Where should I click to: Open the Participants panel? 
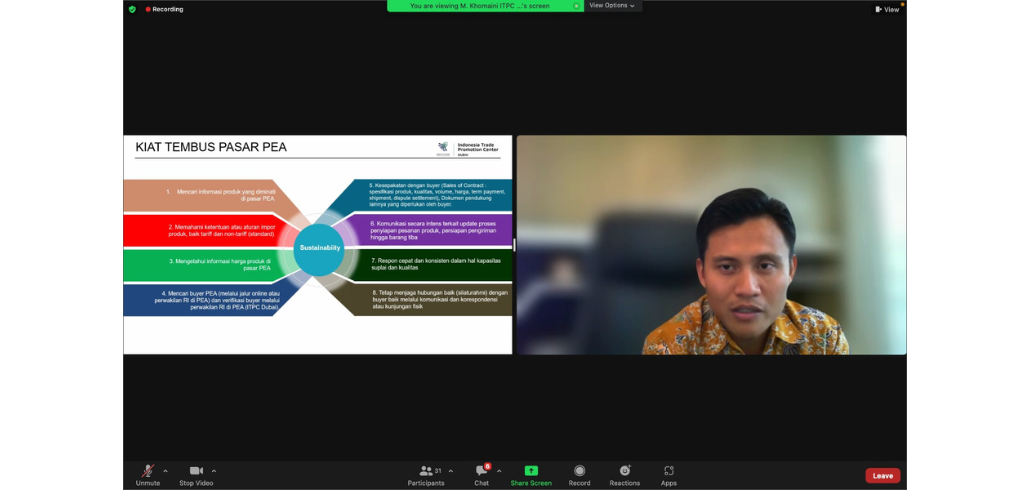(426, 471)
